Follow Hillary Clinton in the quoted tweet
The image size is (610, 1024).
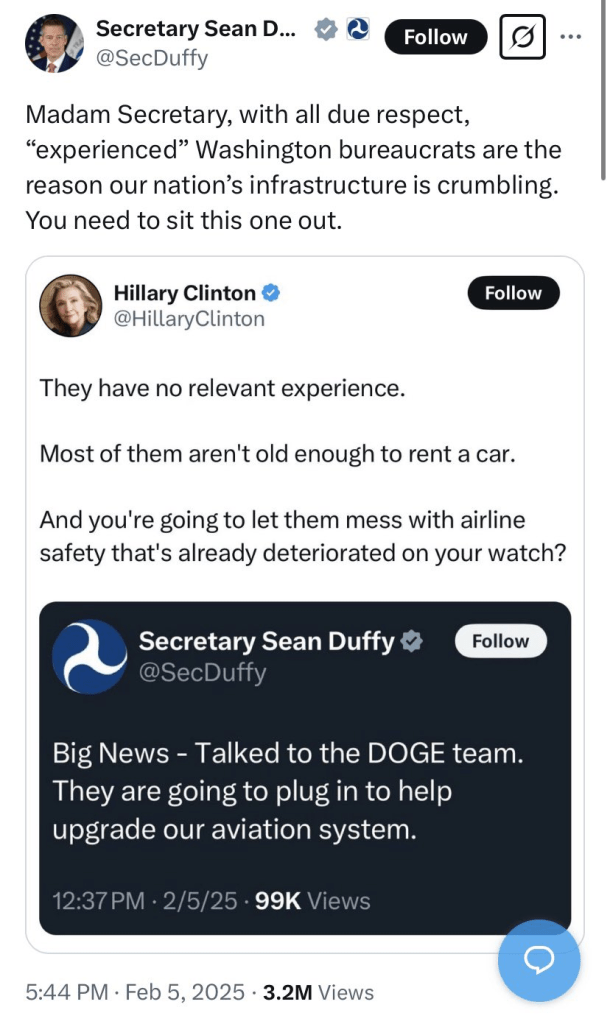[513, 293]
